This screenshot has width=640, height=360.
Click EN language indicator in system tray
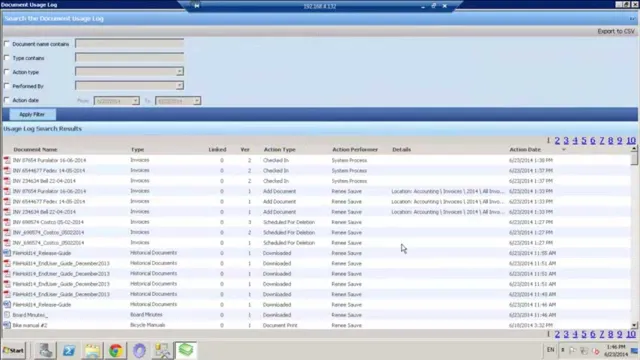[x=550, y=350]
